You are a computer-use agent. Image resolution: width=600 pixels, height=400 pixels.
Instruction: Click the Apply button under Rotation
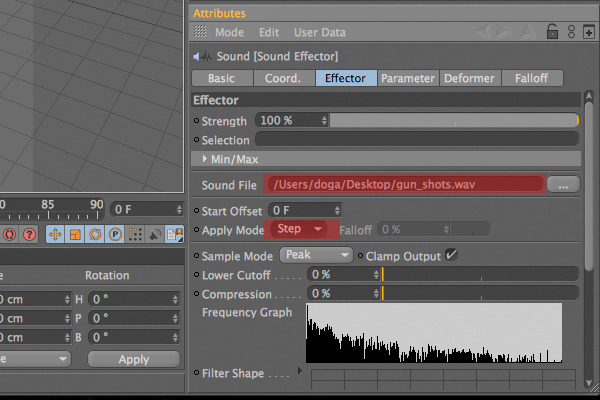[x=134, y=359]
